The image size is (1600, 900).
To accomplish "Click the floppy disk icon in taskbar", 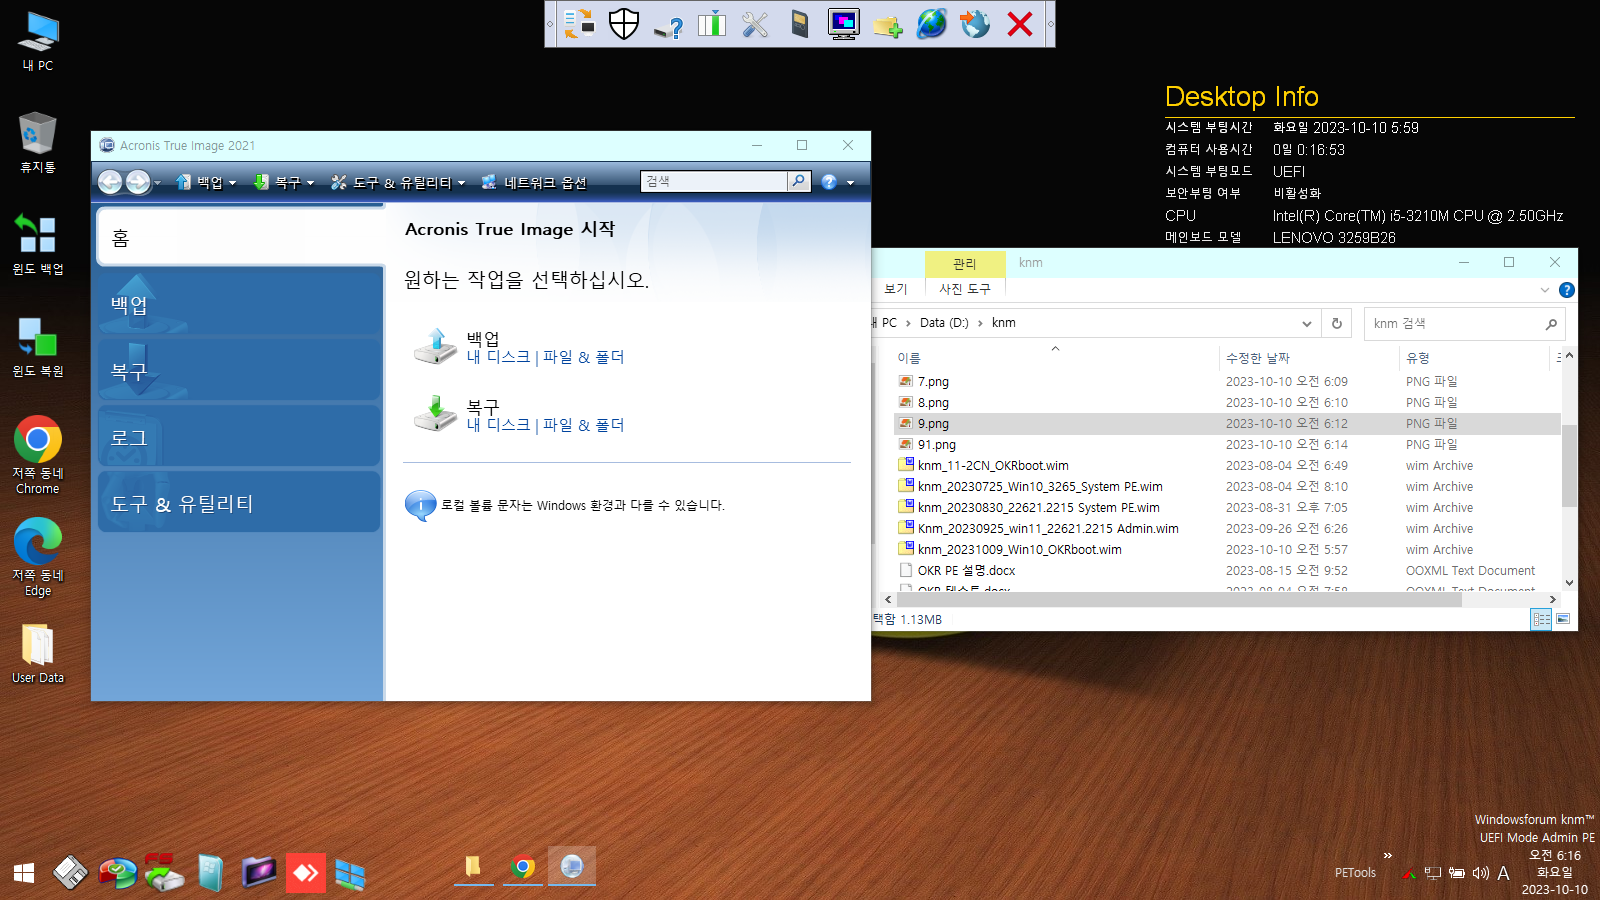I will pos(70,873).
